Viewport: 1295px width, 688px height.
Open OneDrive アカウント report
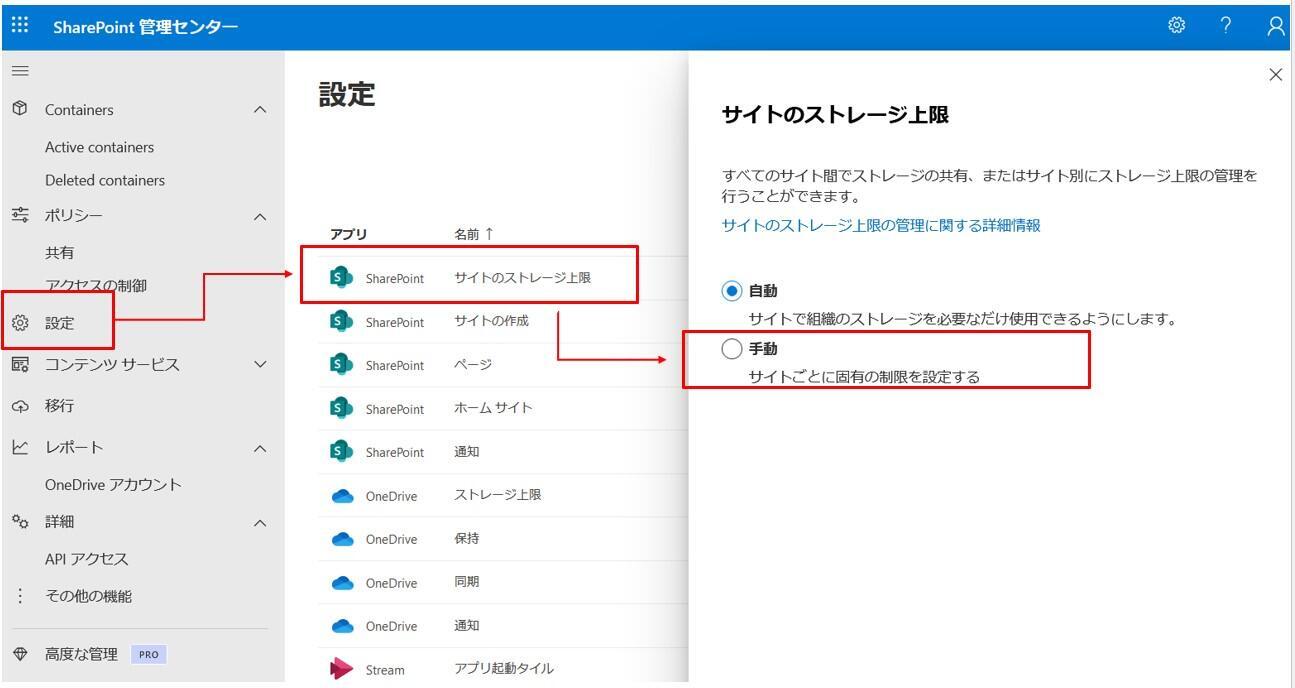pos(113,484)
